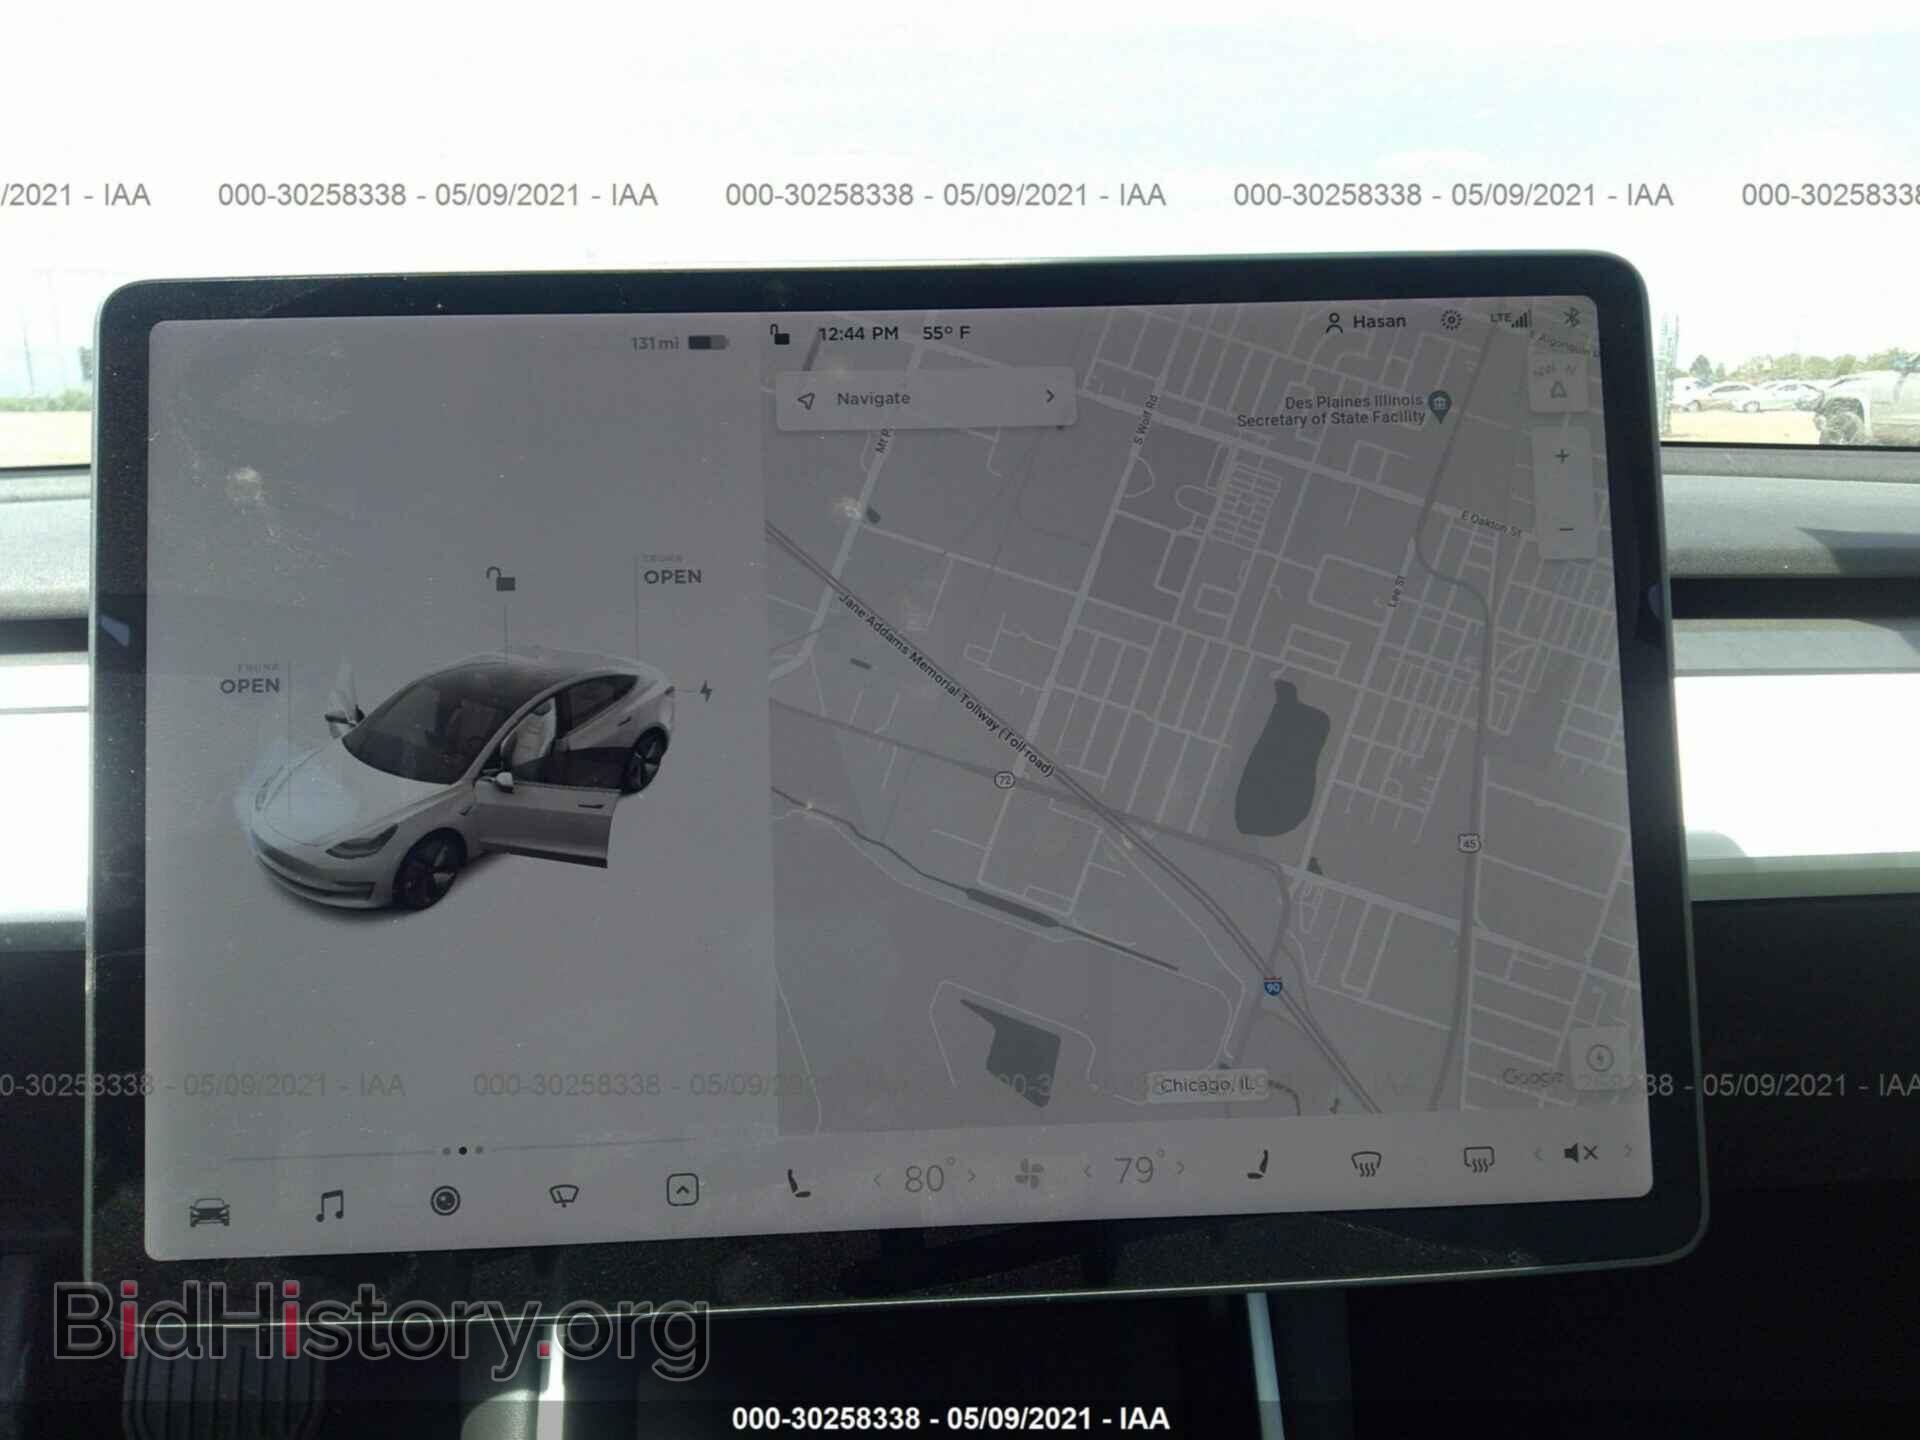Open the Navigate search box

click(926, 398)
